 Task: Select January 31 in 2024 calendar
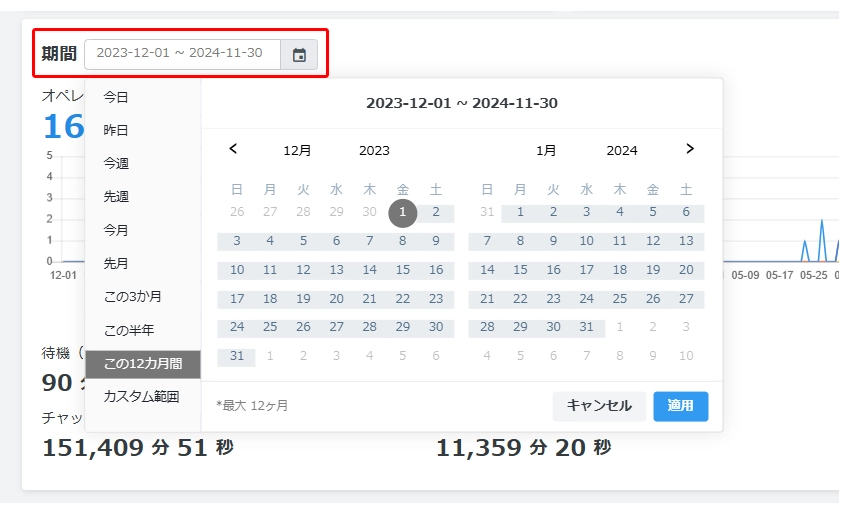pyautogui.click(x=586, y=327)
